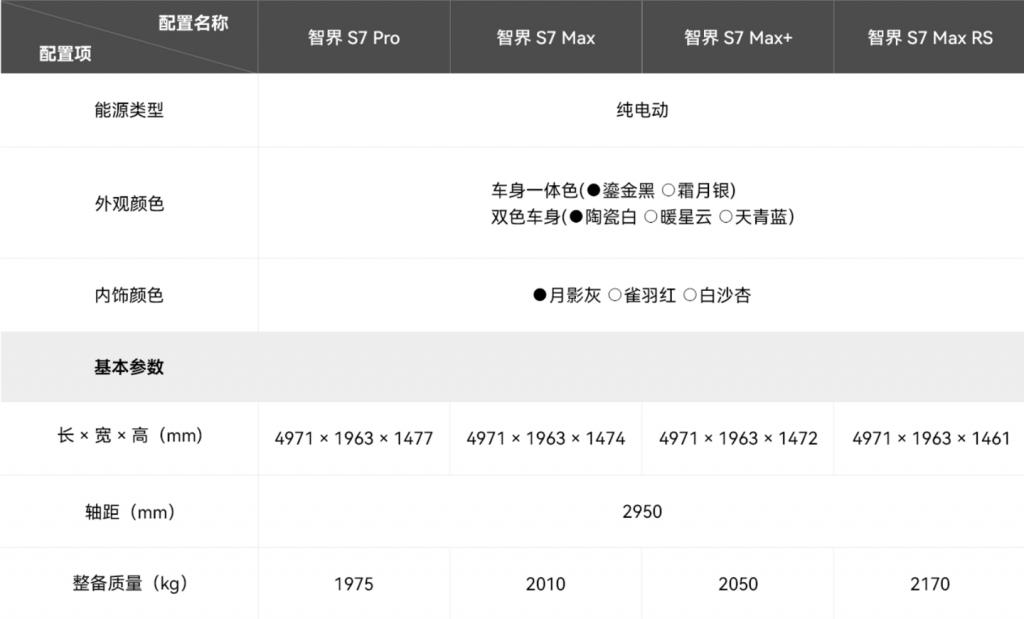Image resolution: width=1024 pixels, height=619 pixels.
Task: Choose the 雀羽红 interior color
Action: (642, 295)
